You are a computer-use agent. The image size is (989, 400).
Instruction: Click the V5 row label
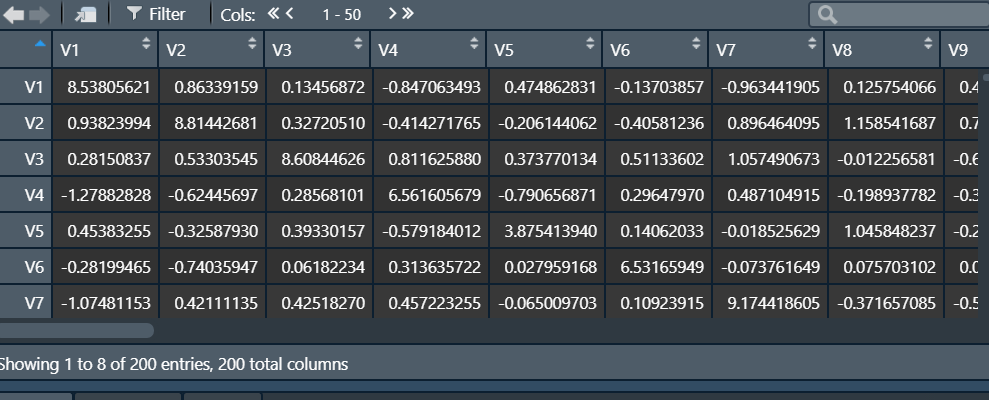[x=35, y=231]
